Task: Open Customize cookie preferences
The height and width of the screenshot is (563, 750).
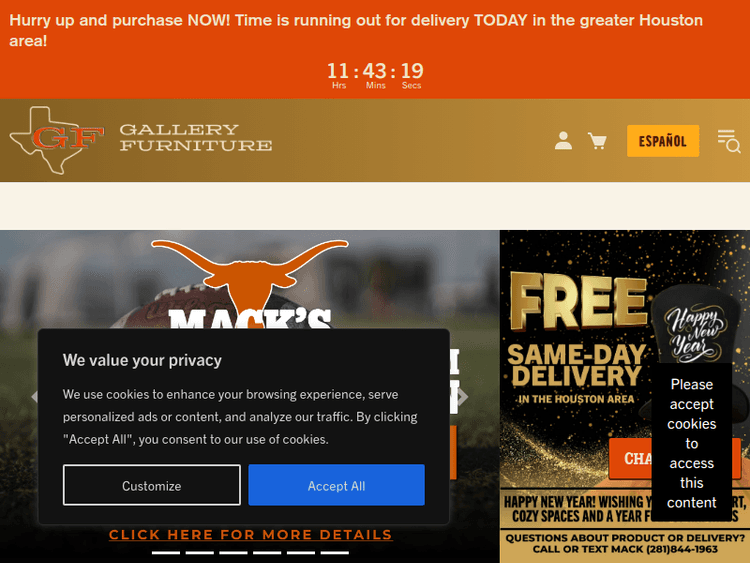Action: pos(152,485)
